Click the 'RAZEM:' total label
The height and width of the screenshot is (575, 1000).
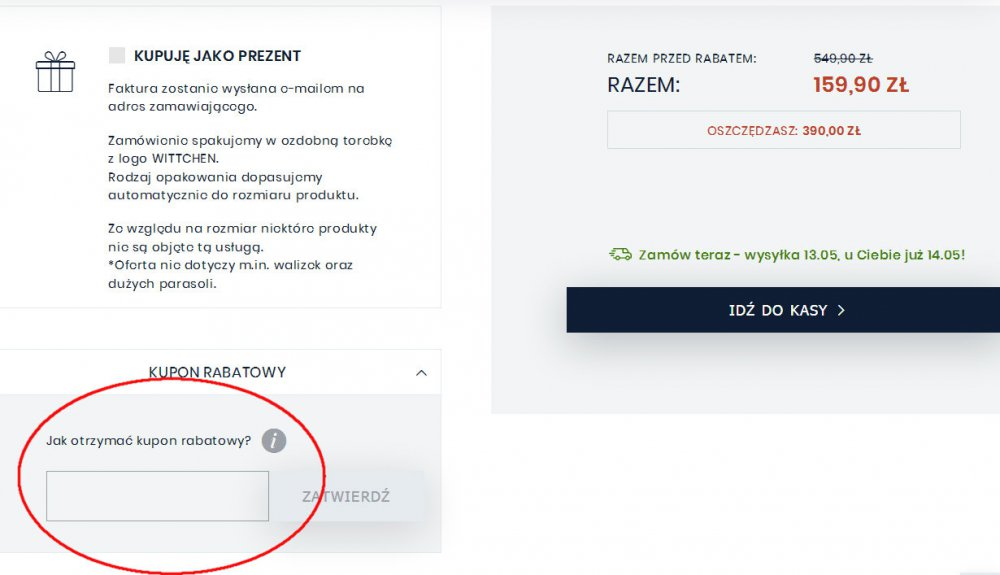tap(643, 85)
